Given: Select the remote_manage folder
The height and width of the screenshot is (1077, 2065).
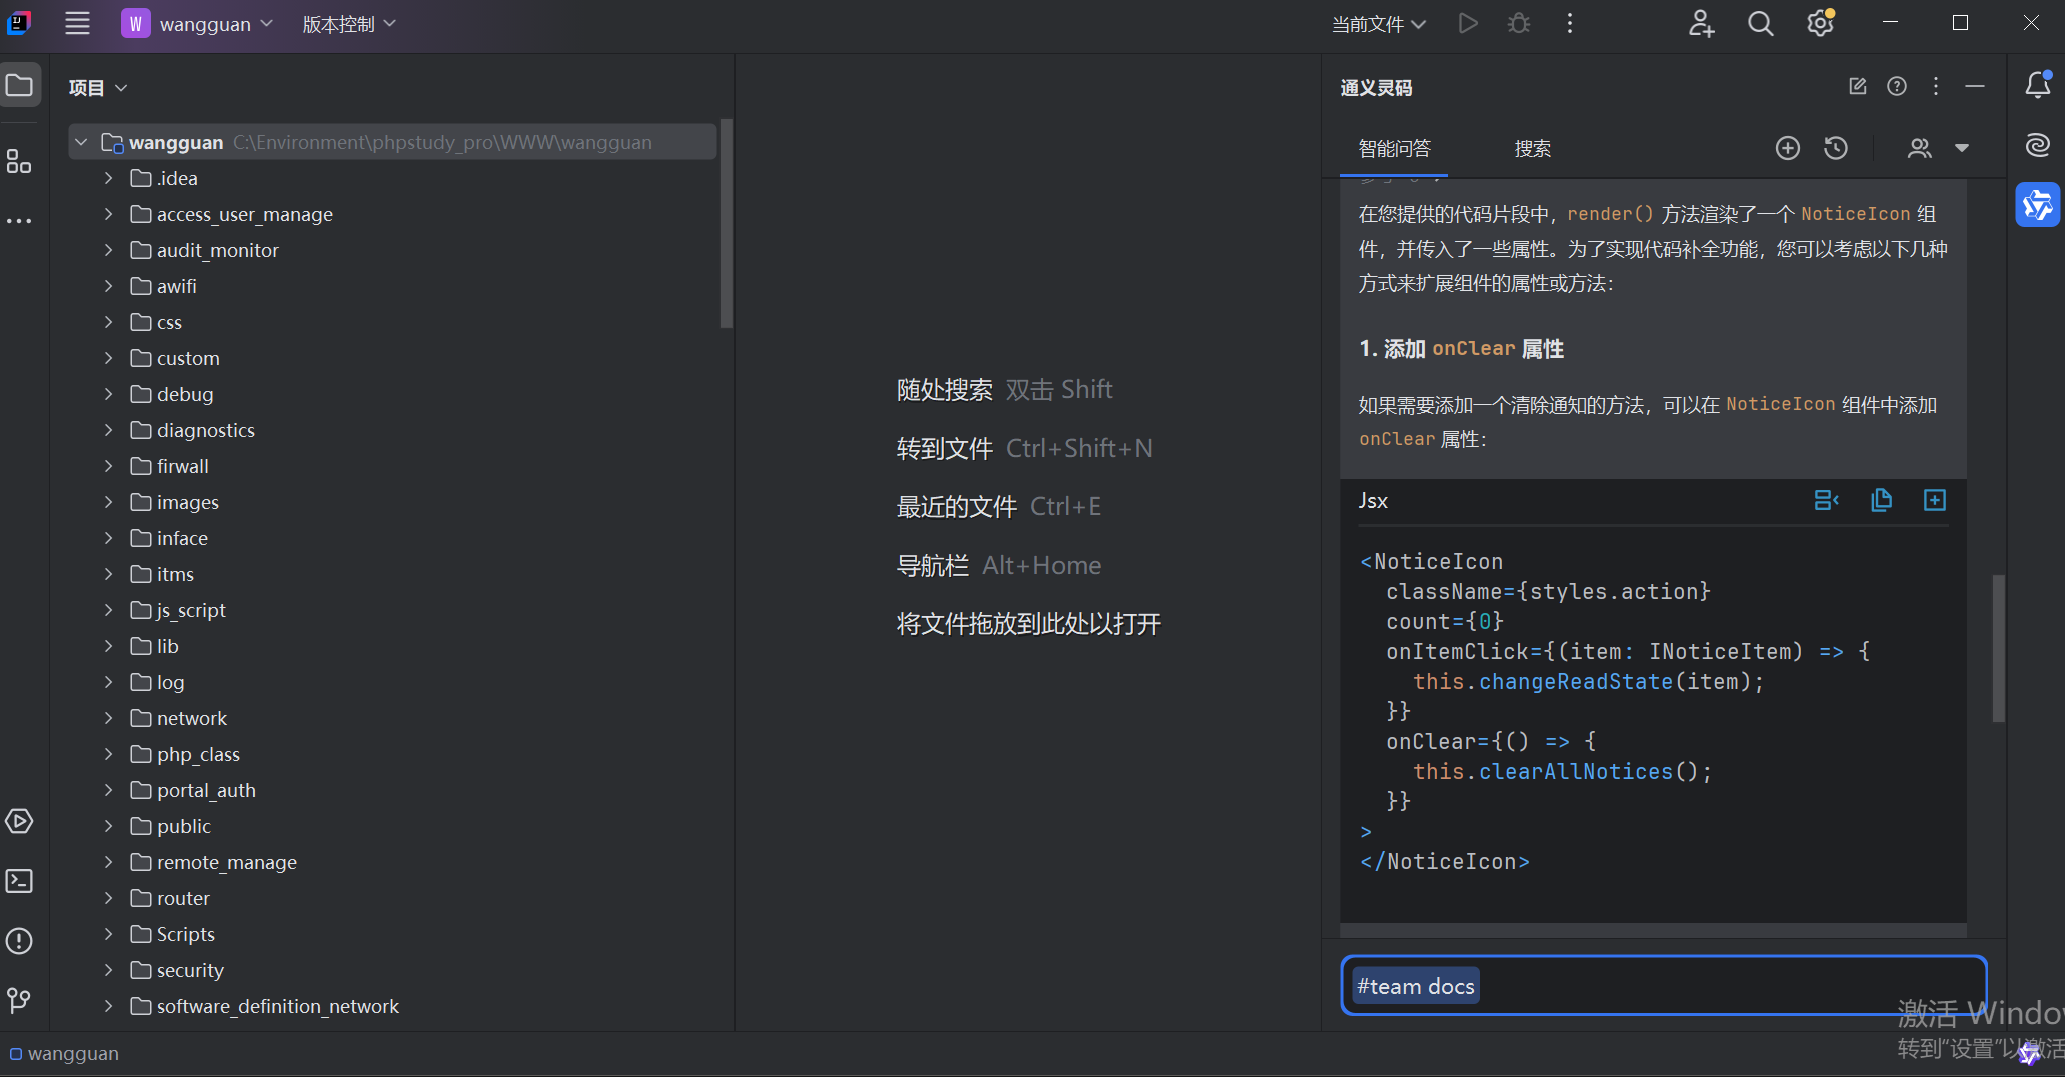Looking at the screenshot, I should point(227,862).
